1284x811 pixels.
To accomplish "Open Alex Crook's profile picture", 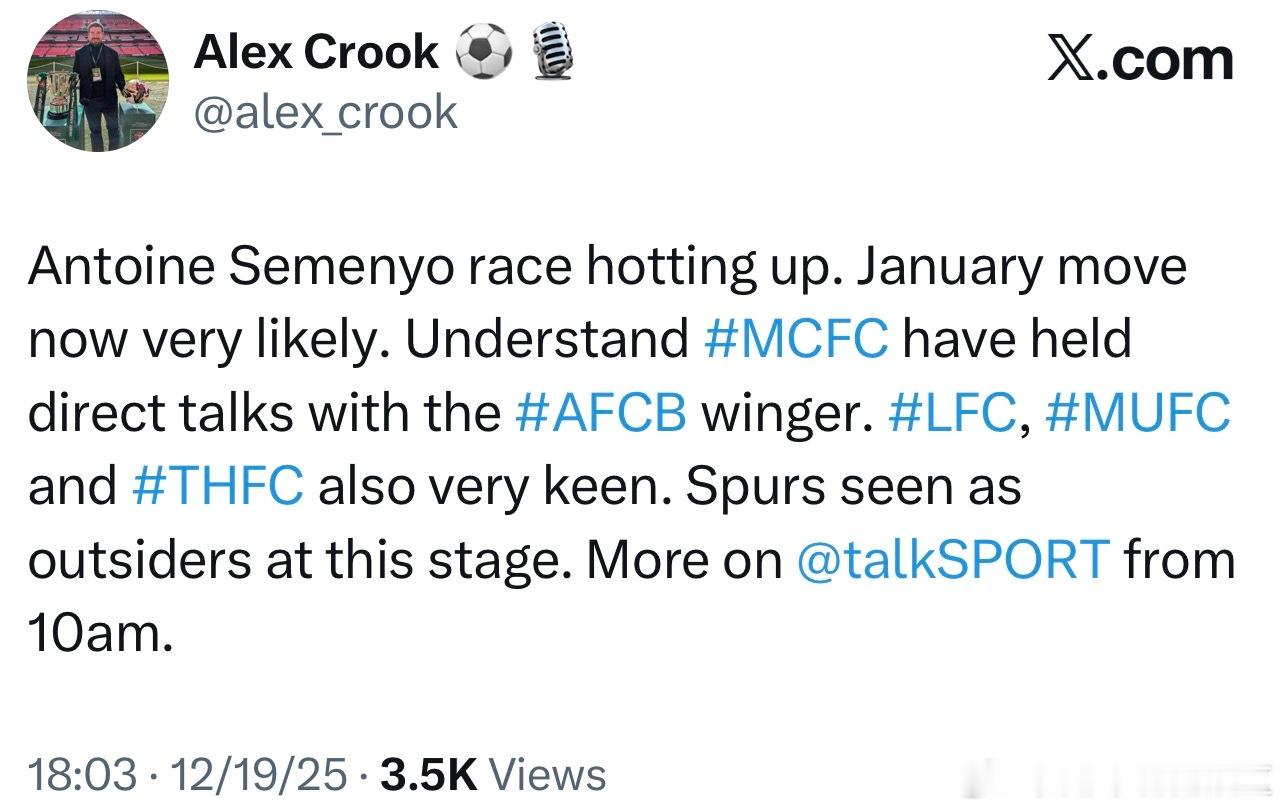I will 98,82.
